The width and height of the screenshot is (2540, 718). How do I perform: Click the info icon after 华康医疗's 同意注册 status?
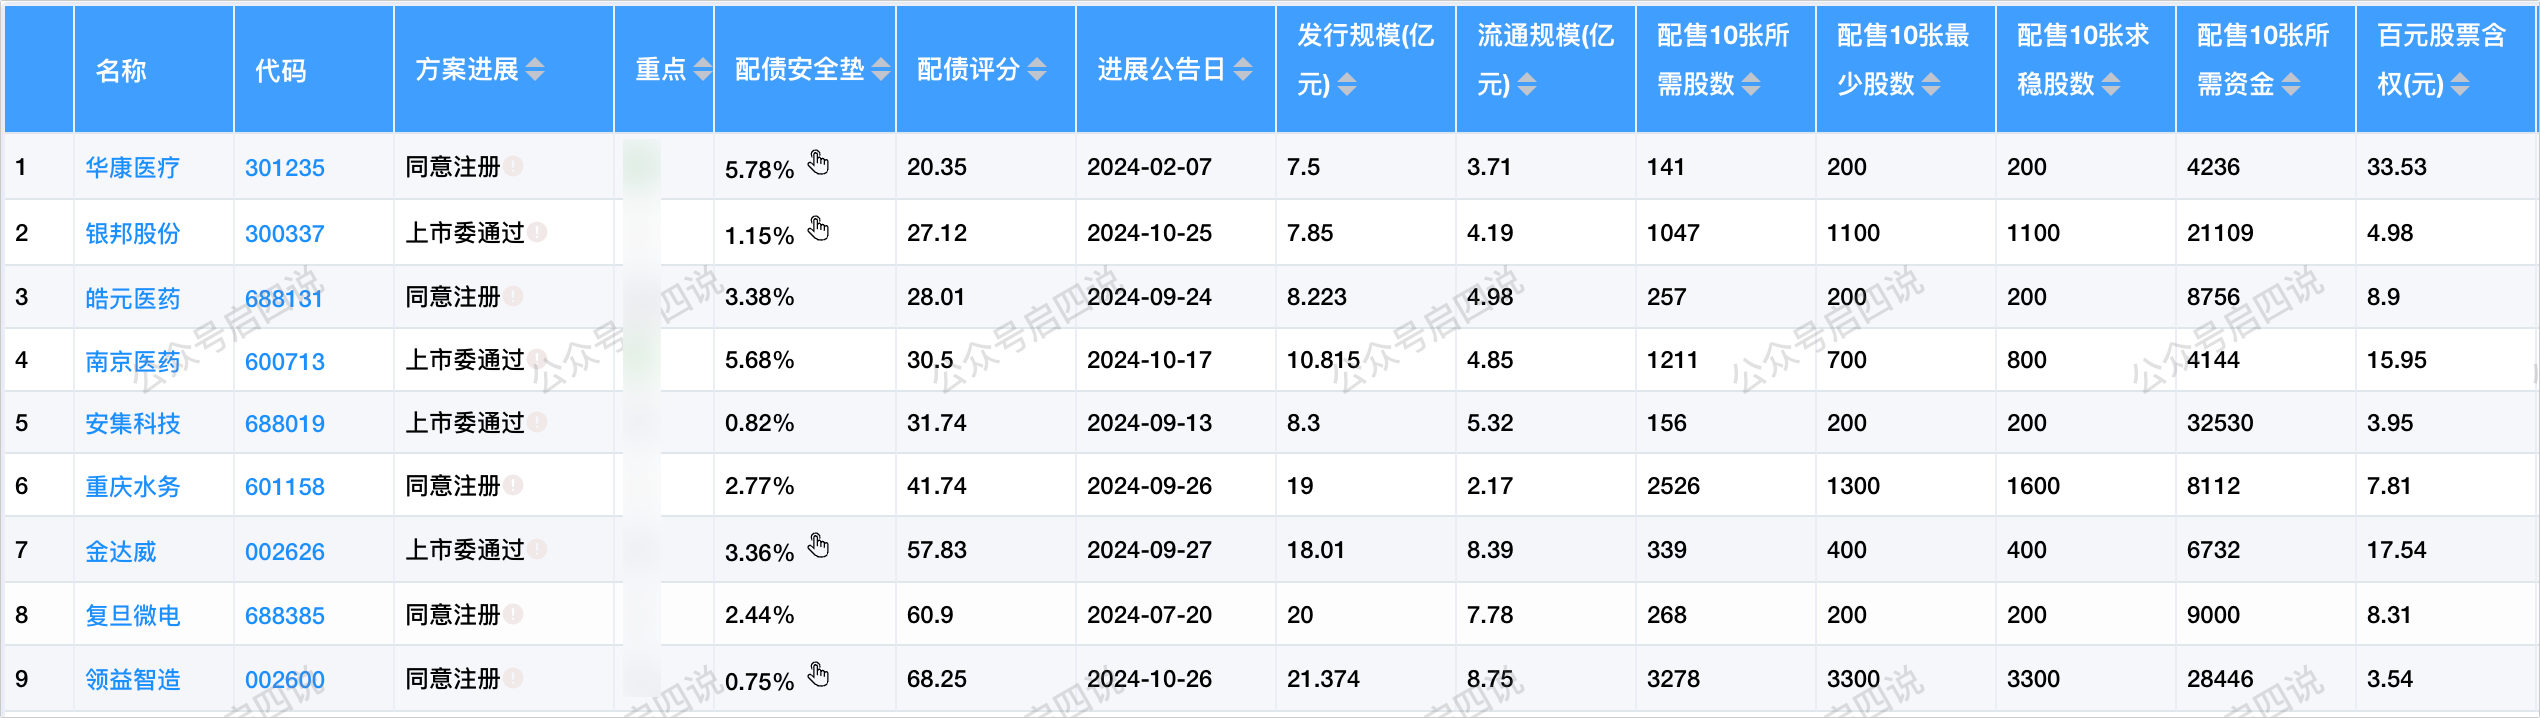[514, 166]
